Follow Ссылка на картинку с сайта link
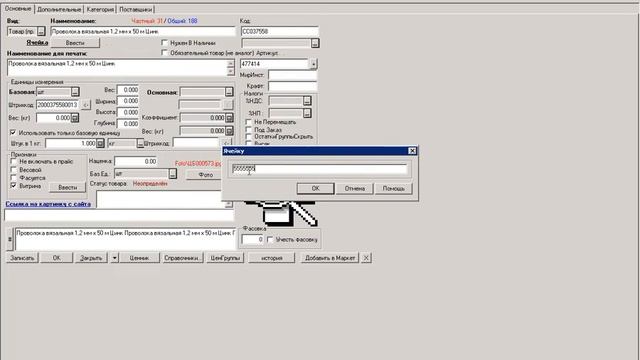The height and width of the screenshot is (360, 640). coord(48,204)
